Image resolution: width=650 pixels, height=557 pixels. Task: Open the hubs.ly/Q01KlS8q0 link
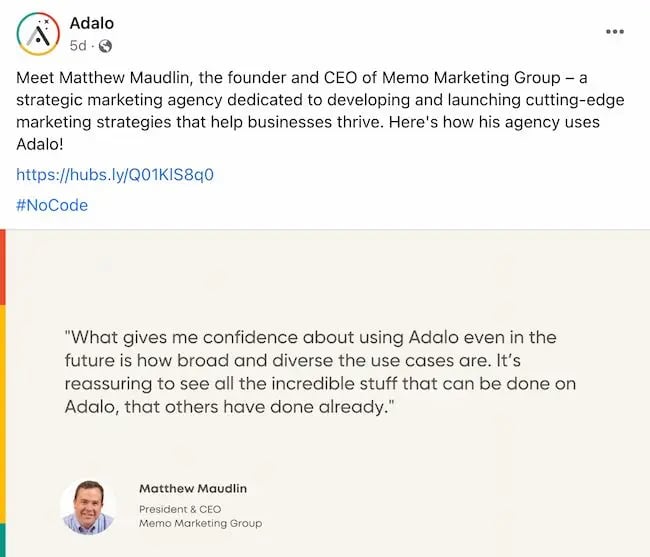115,175
